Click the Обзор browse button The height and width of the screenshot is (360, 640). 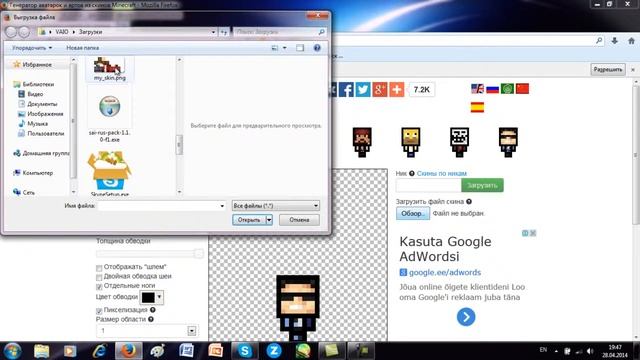pos(413,213)
